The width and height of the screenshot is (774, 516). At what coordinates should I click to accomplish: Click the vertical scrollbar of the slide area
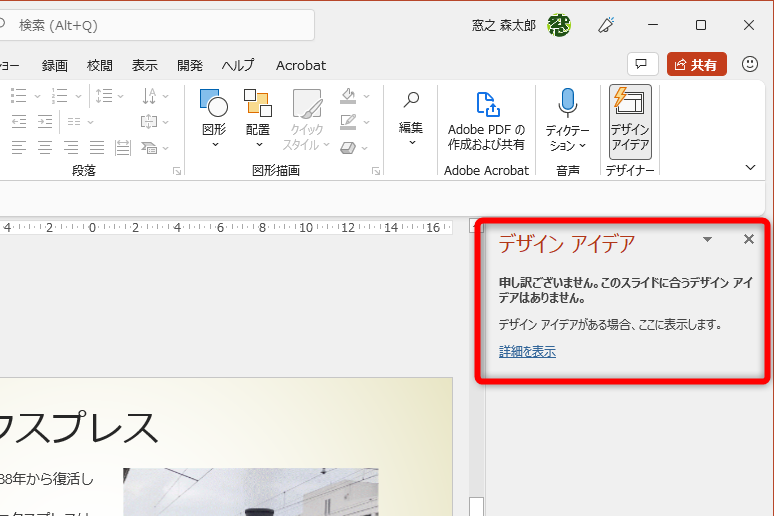[476, 365]
